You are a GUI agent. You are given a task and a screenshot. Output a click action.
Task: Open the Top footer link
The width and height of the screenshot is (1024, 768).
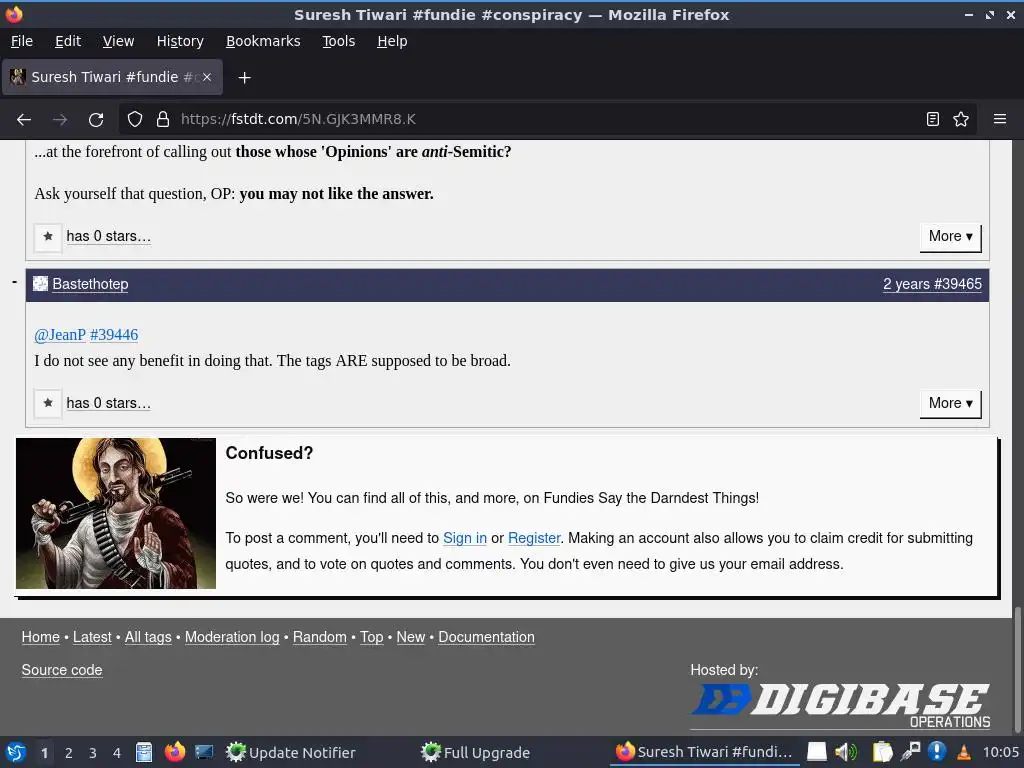(x=372, y=637)
